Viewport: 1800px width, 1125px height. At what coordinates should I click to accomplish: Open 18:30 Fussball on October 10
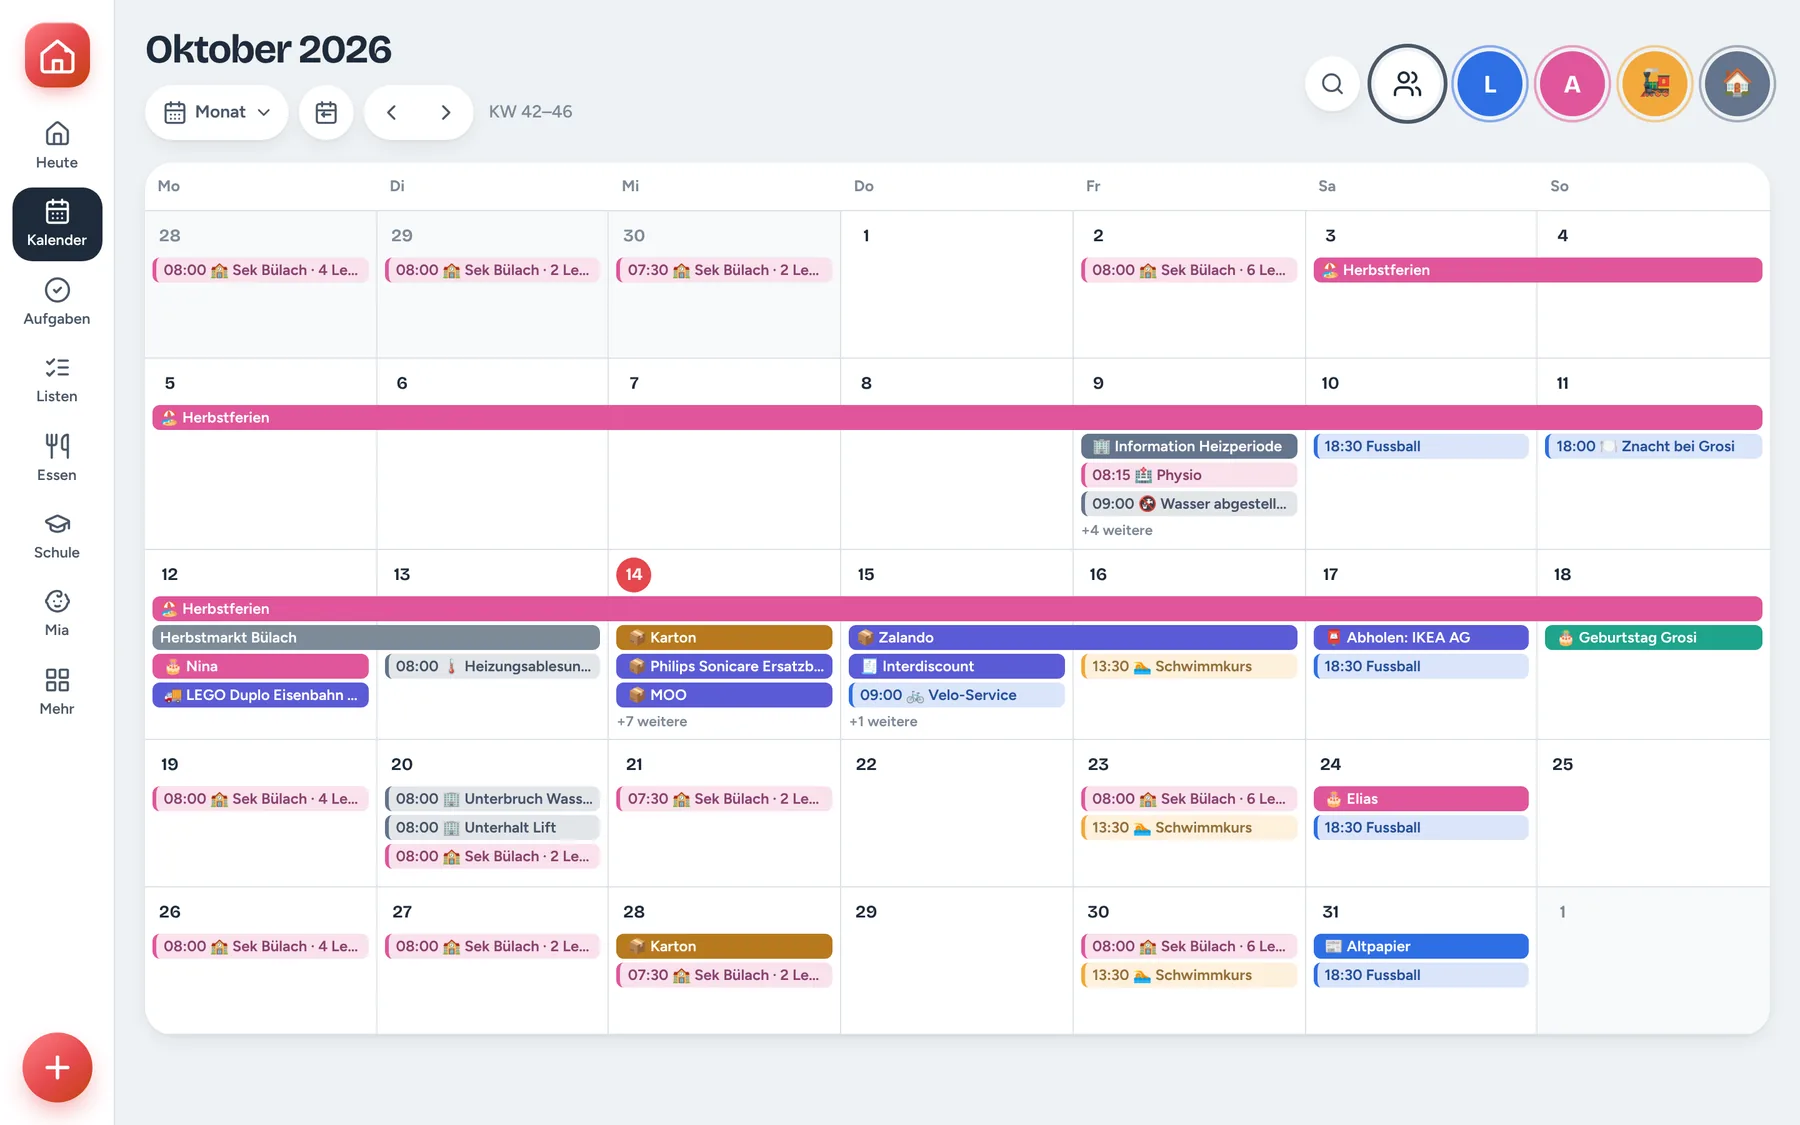pyautogui.click(x=1421, y=446)
